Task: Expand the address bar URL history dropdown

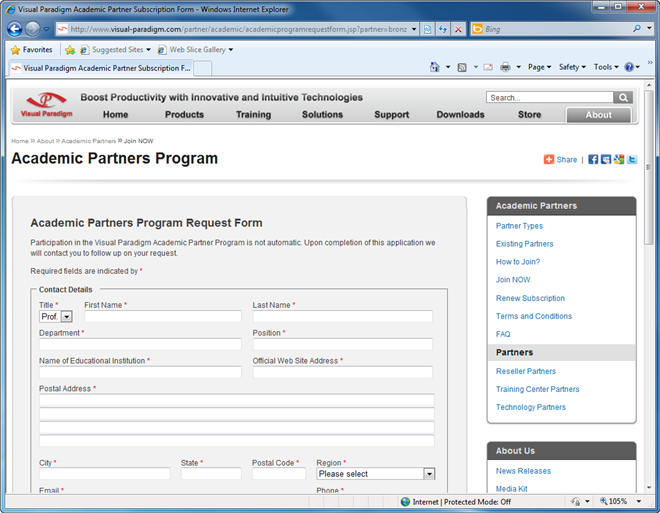Action: (414, 29)
